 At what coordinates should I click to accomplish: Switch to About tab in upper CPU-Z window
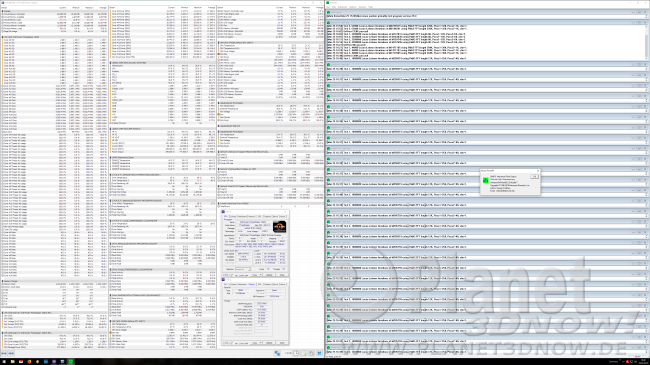point(283,217)
